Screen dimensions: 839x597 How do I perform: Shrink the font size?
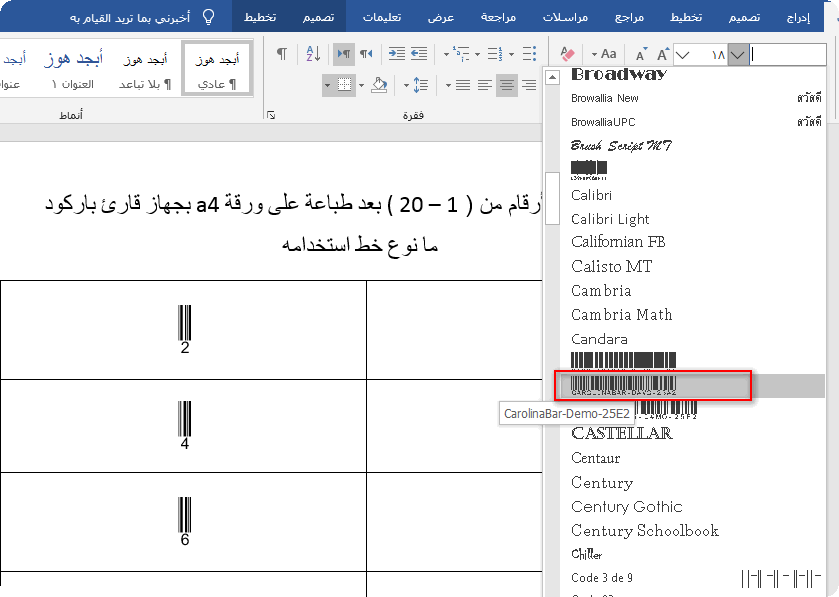coord(641,55)
